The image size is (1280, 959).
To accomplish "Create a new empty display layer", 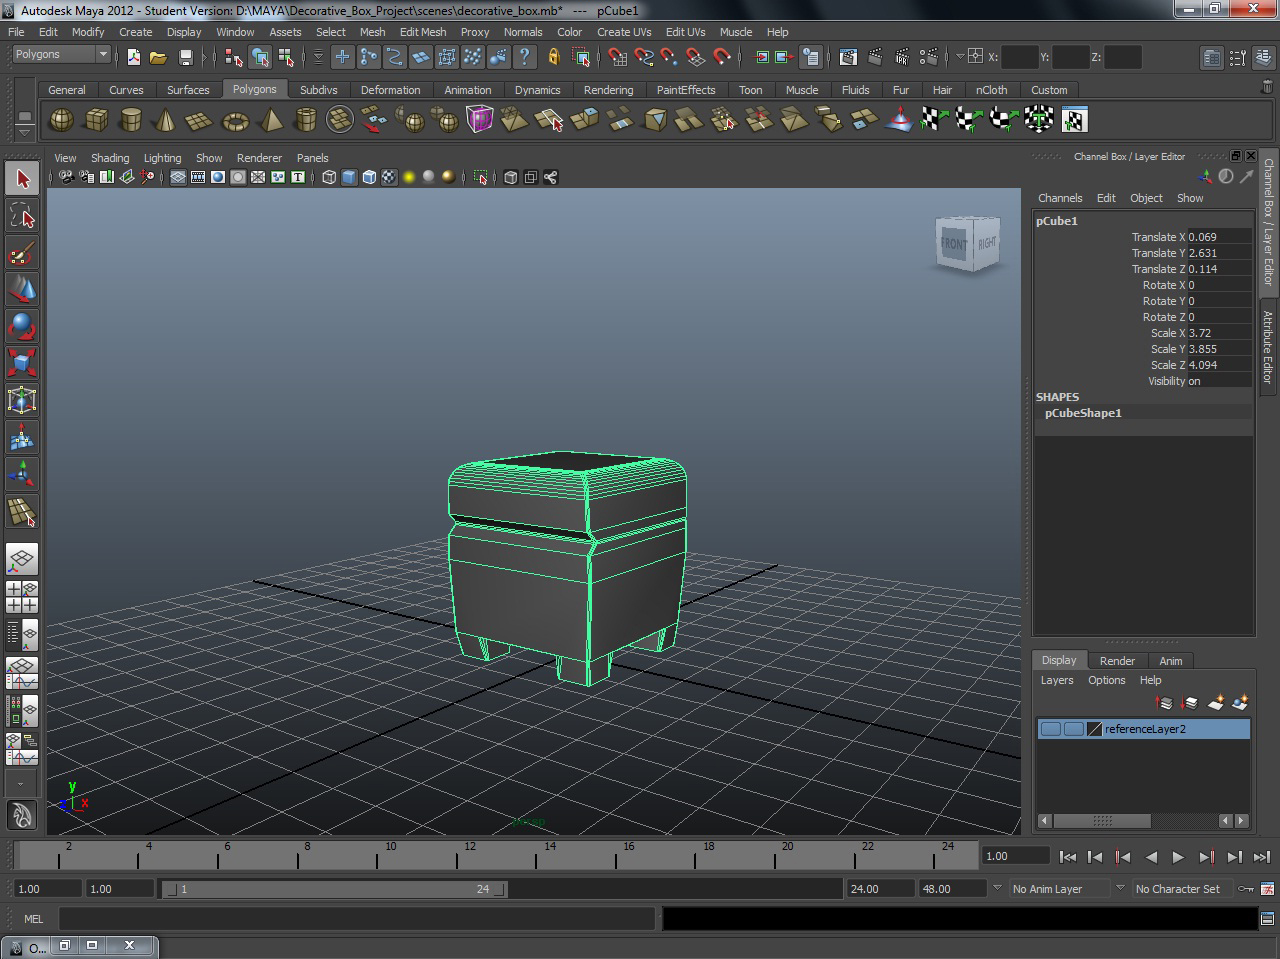I will coord(1216,703).
